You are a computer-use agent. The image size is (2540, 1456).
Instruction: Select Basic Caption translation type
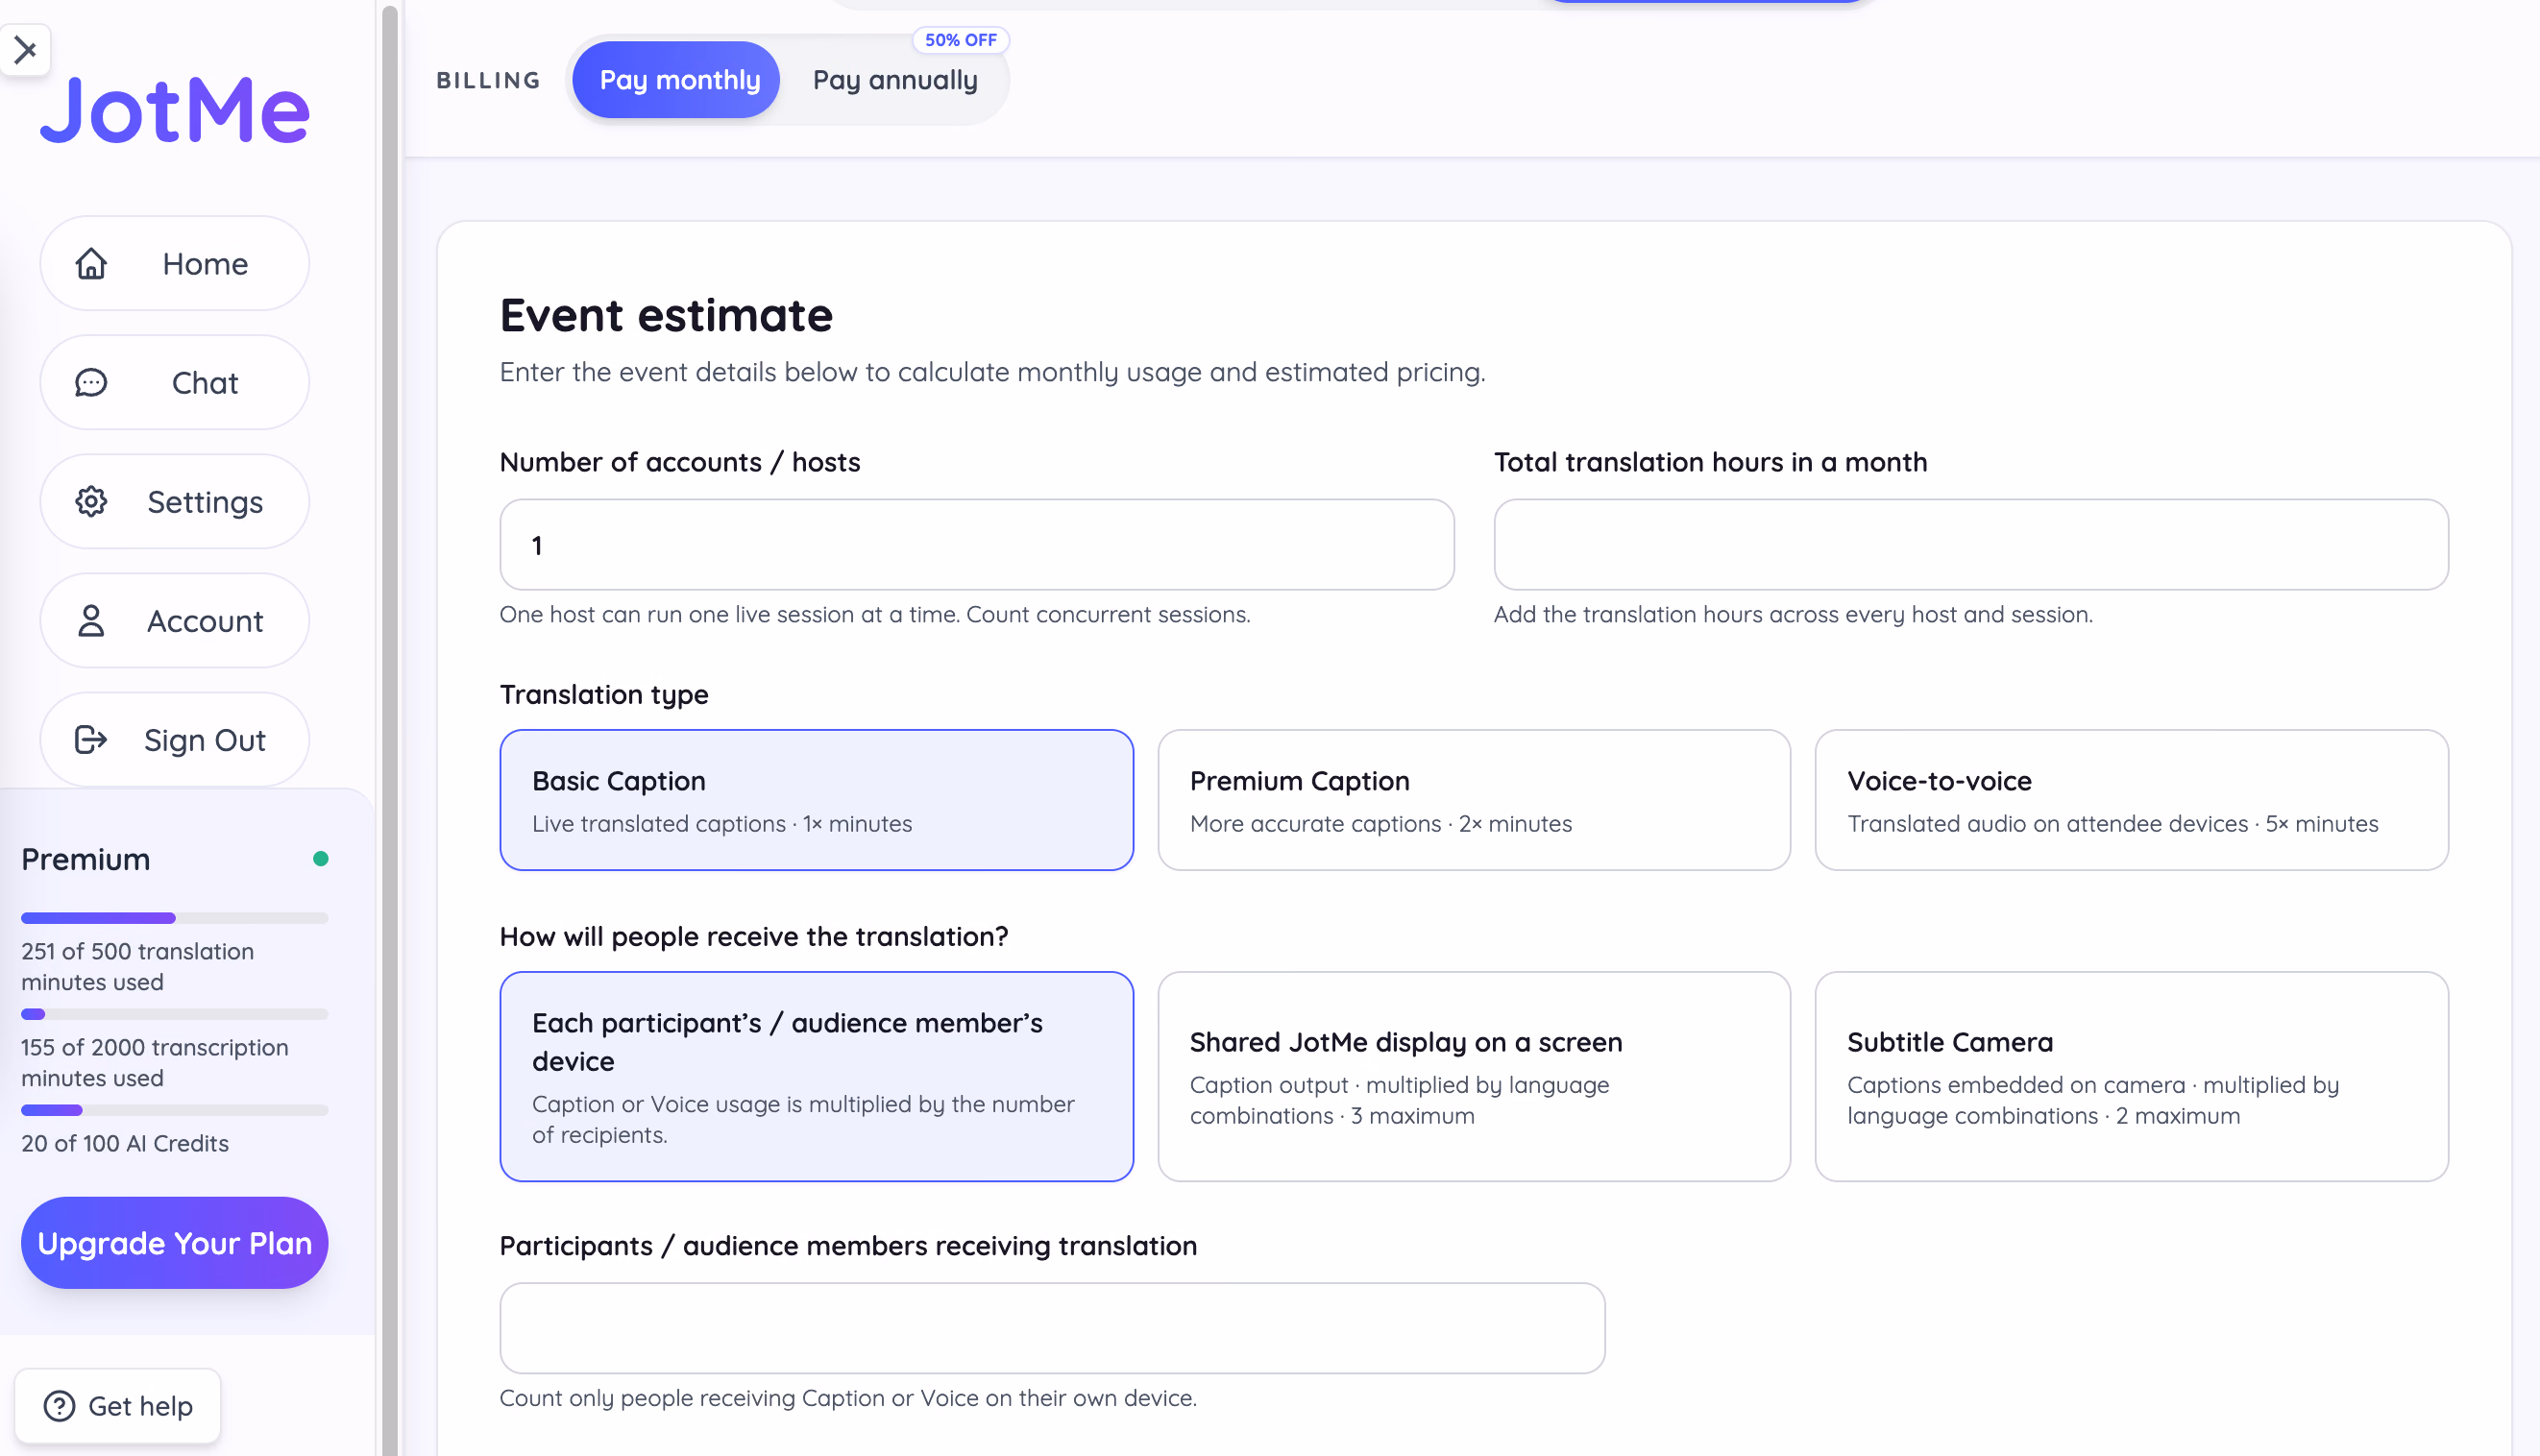pyautogui.click(x=817, y=800)
